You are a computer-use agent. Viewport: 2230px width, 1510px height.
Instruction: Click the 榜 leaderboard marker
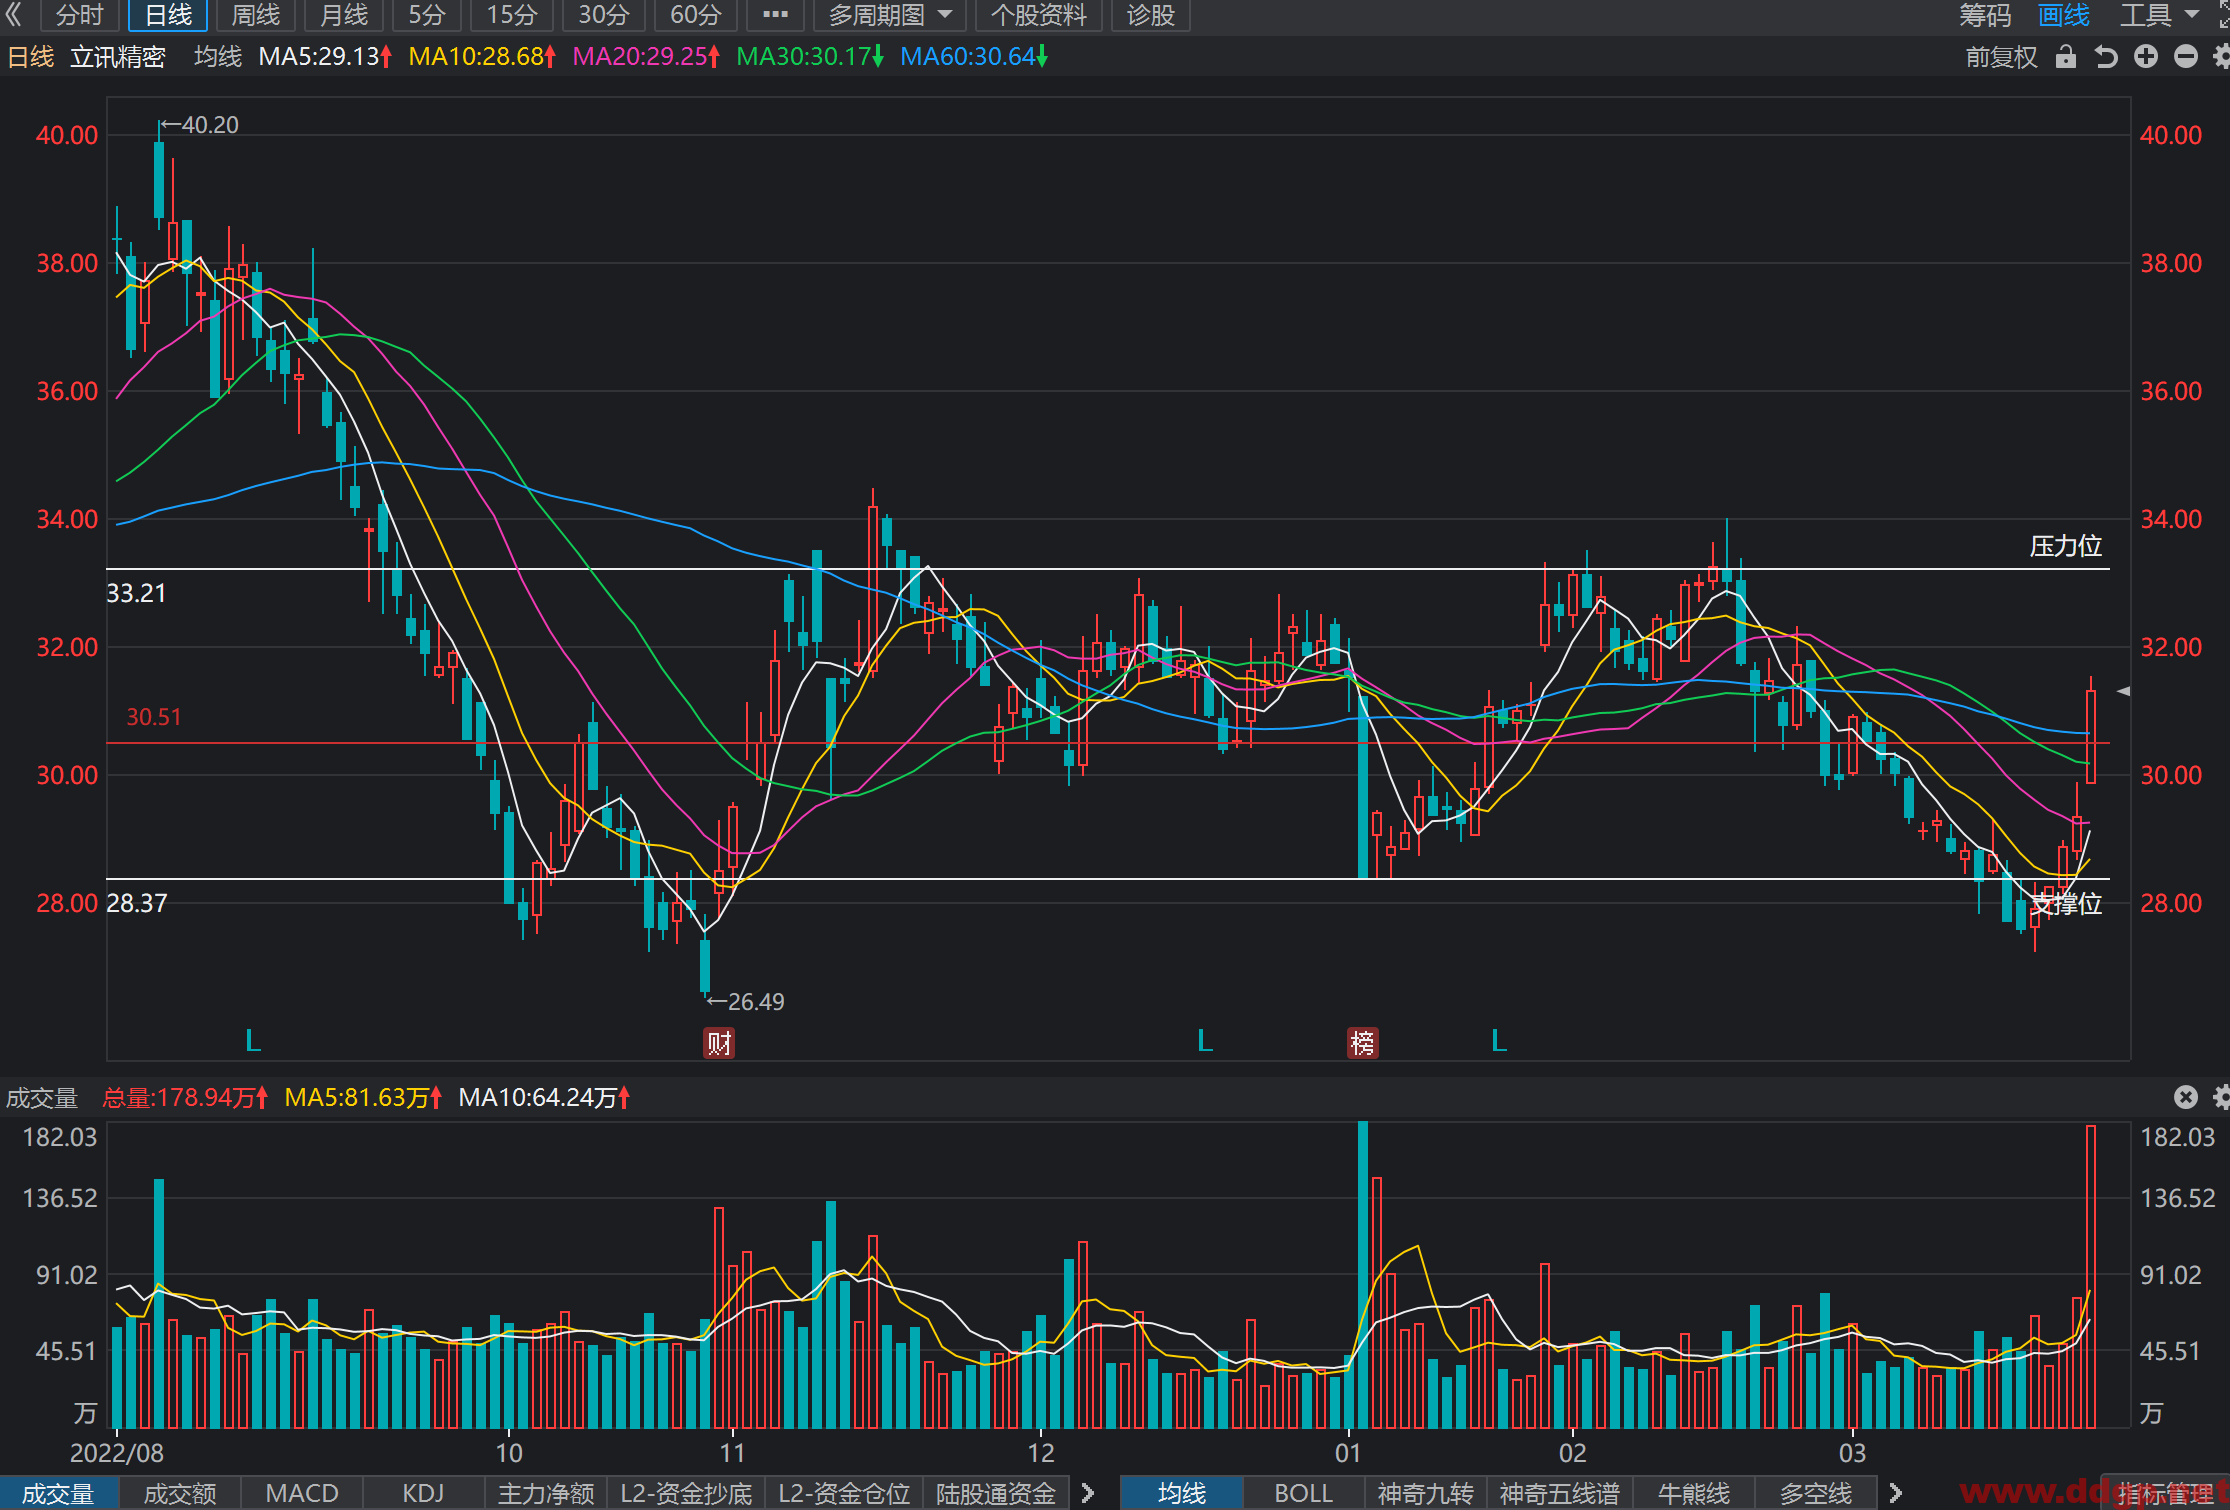coord(1363,1043)
